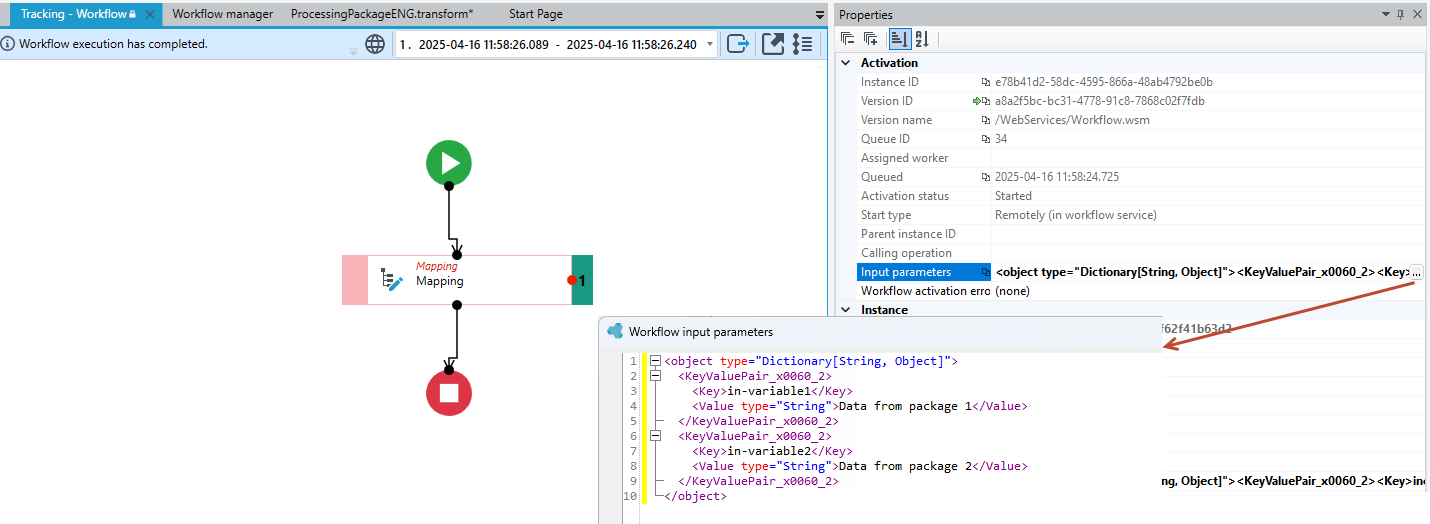The width and height of the screenshot is (1430, 524).
Task: Switch to Workflow manager tab
Action: (223, 14)
